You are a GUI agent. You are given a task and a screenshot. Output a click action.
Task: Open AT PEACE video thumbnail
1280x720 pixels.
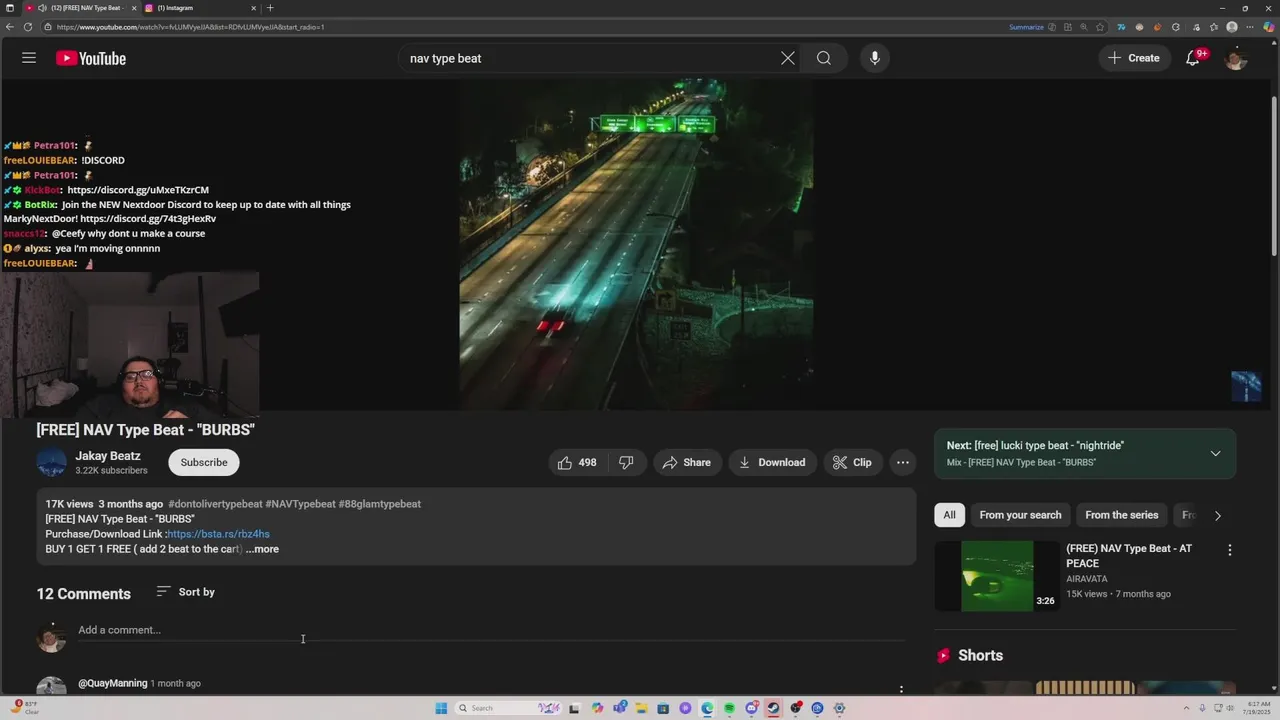point(997,576)
